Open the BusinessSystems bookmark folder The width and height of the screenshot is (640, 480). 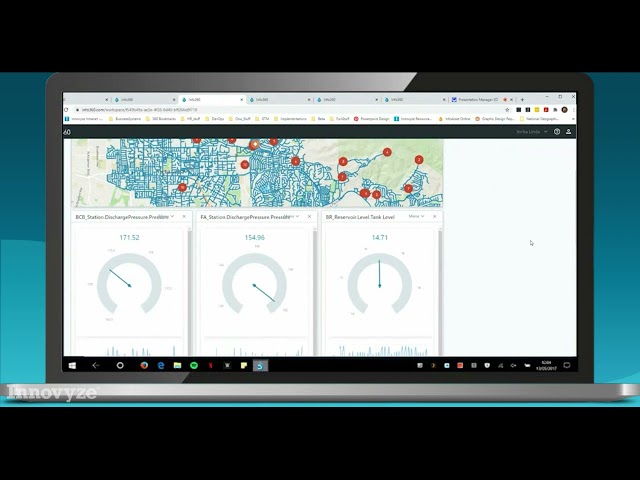[x=125, y=119]
